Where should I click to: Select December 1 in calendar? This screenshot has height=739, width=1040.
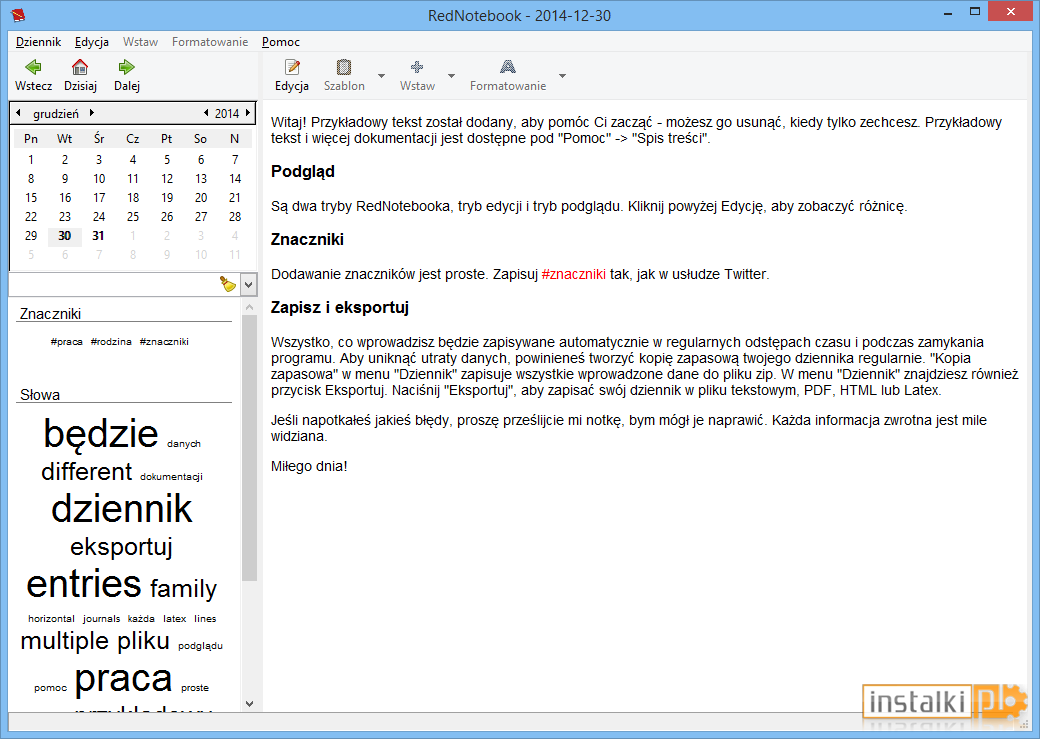pos(31,159)
